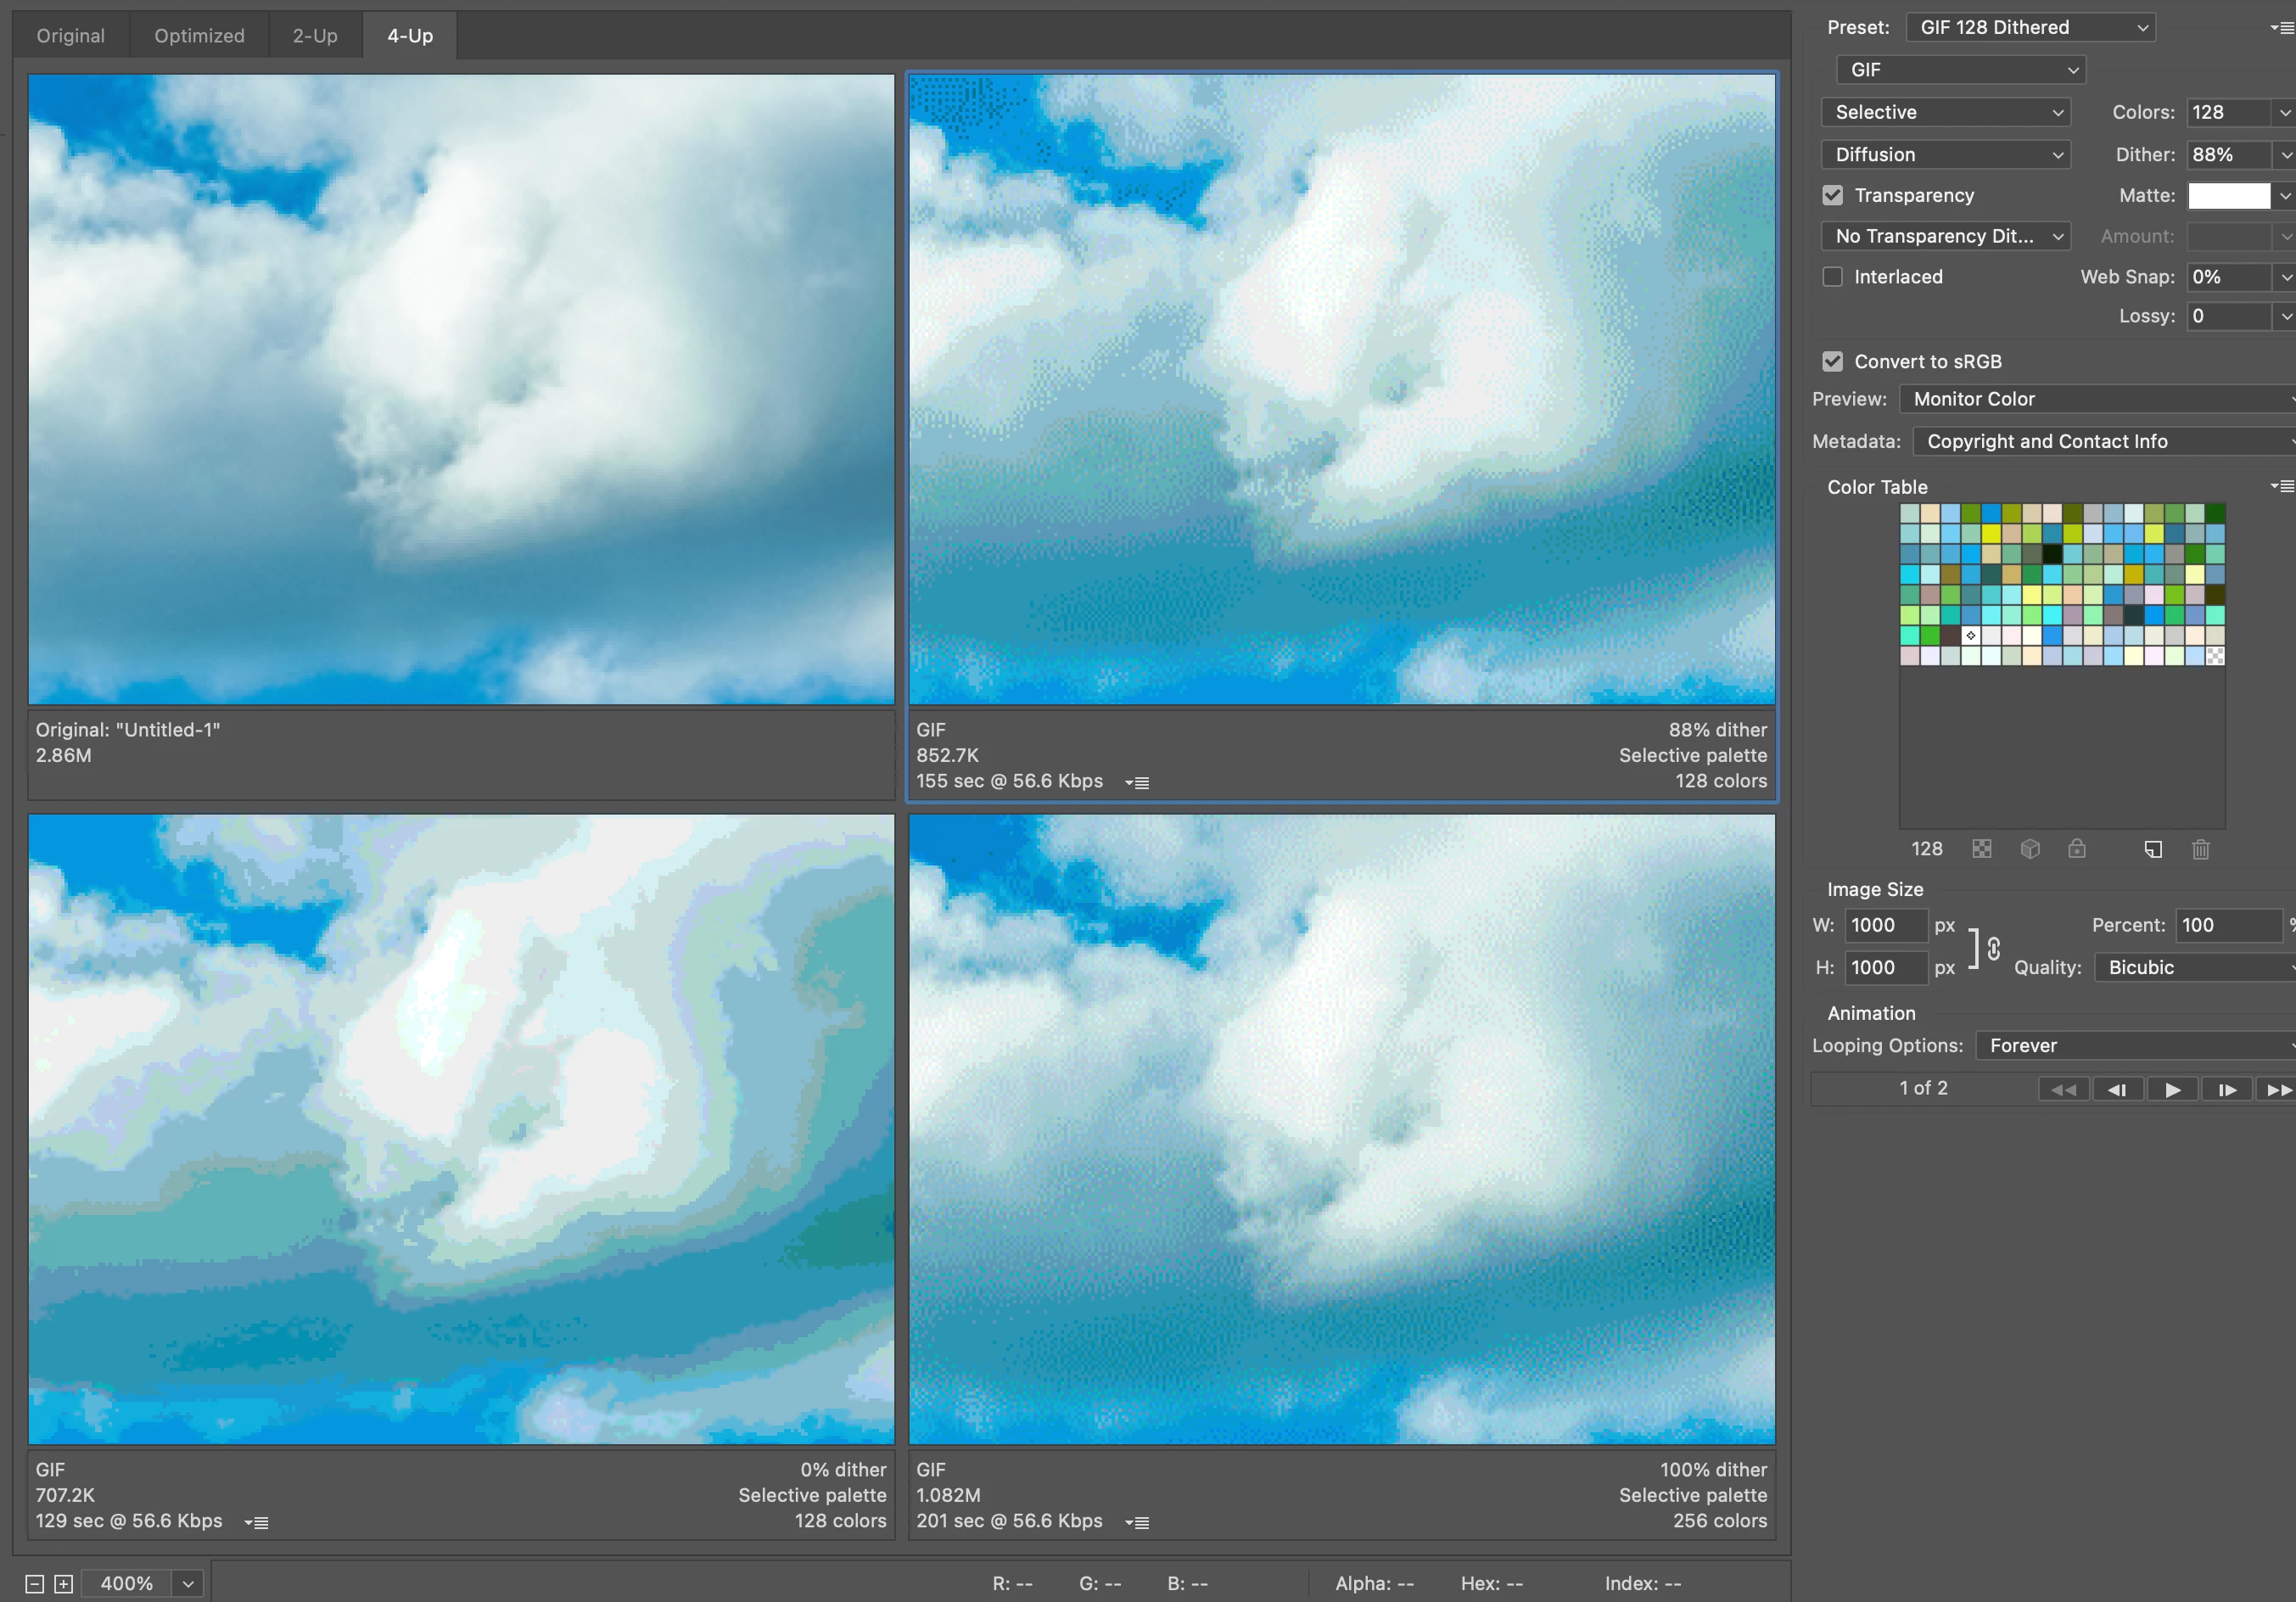This screenshot has height=1602, width=2296.
Task: Click the delete color trash icon
Action: click(x=2200, y=849)
